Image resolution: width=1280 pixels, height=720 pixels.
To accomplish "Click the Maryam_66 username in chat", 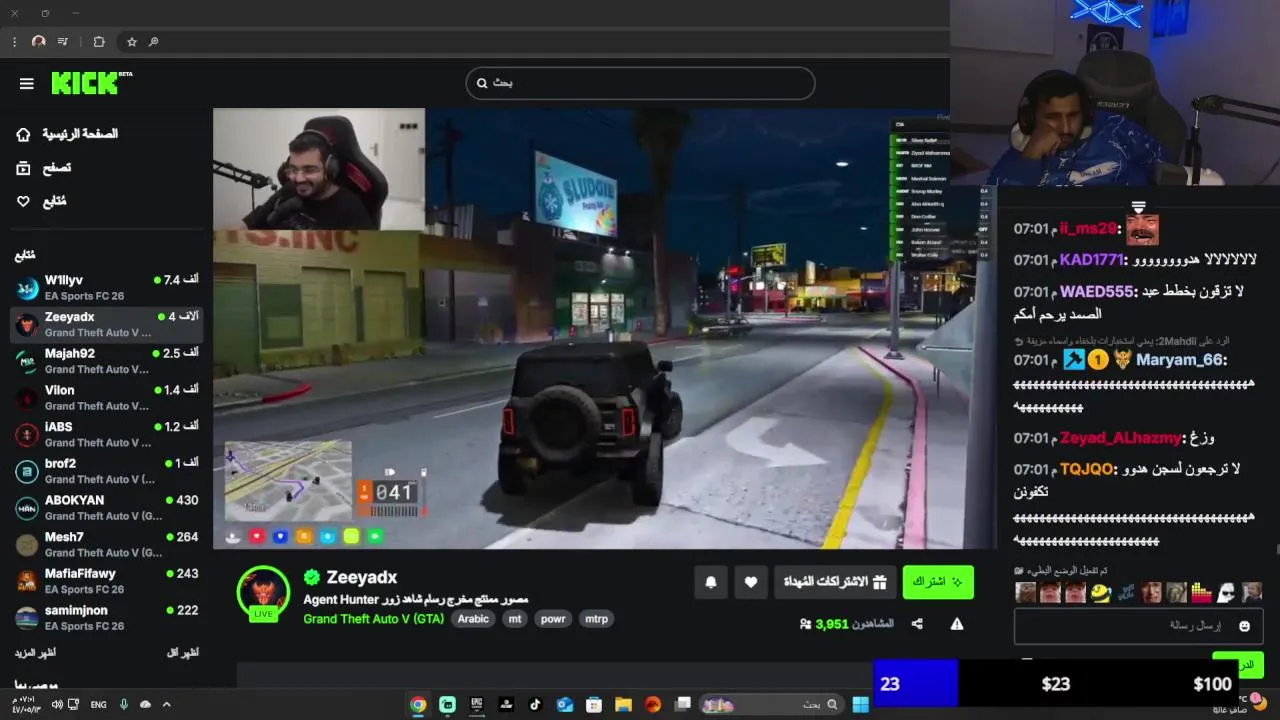I will point(1181,360).
